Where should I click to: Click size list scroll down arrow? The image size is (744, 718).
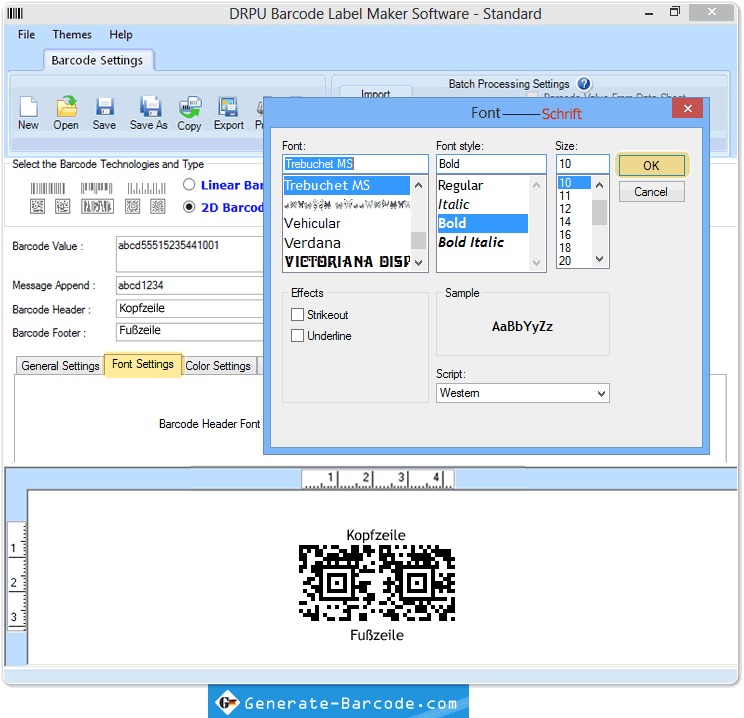(600, 259)
